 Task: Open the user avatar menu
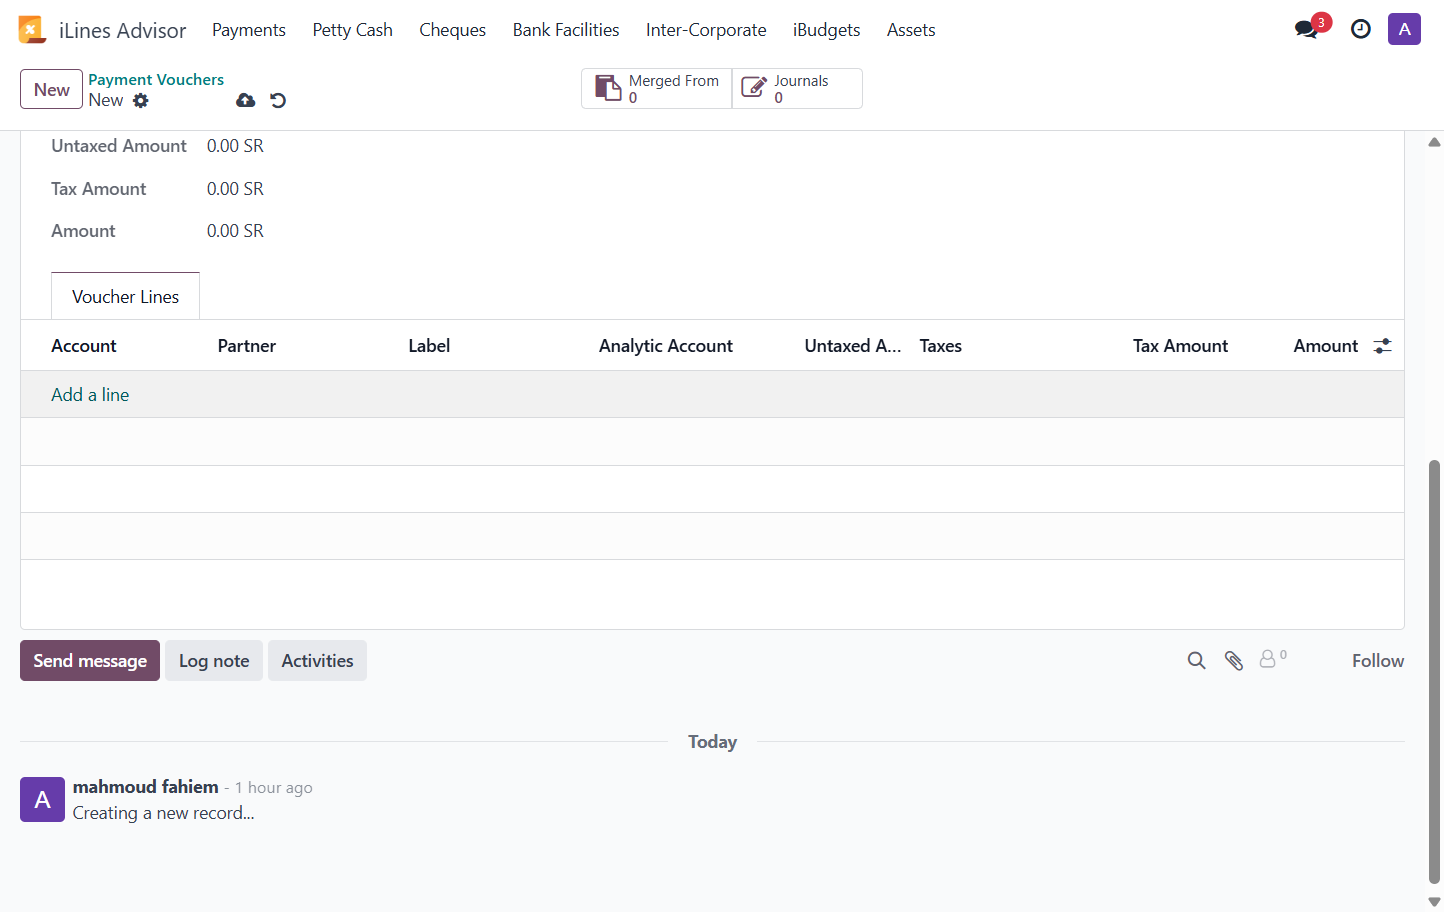pos(1404,29)
